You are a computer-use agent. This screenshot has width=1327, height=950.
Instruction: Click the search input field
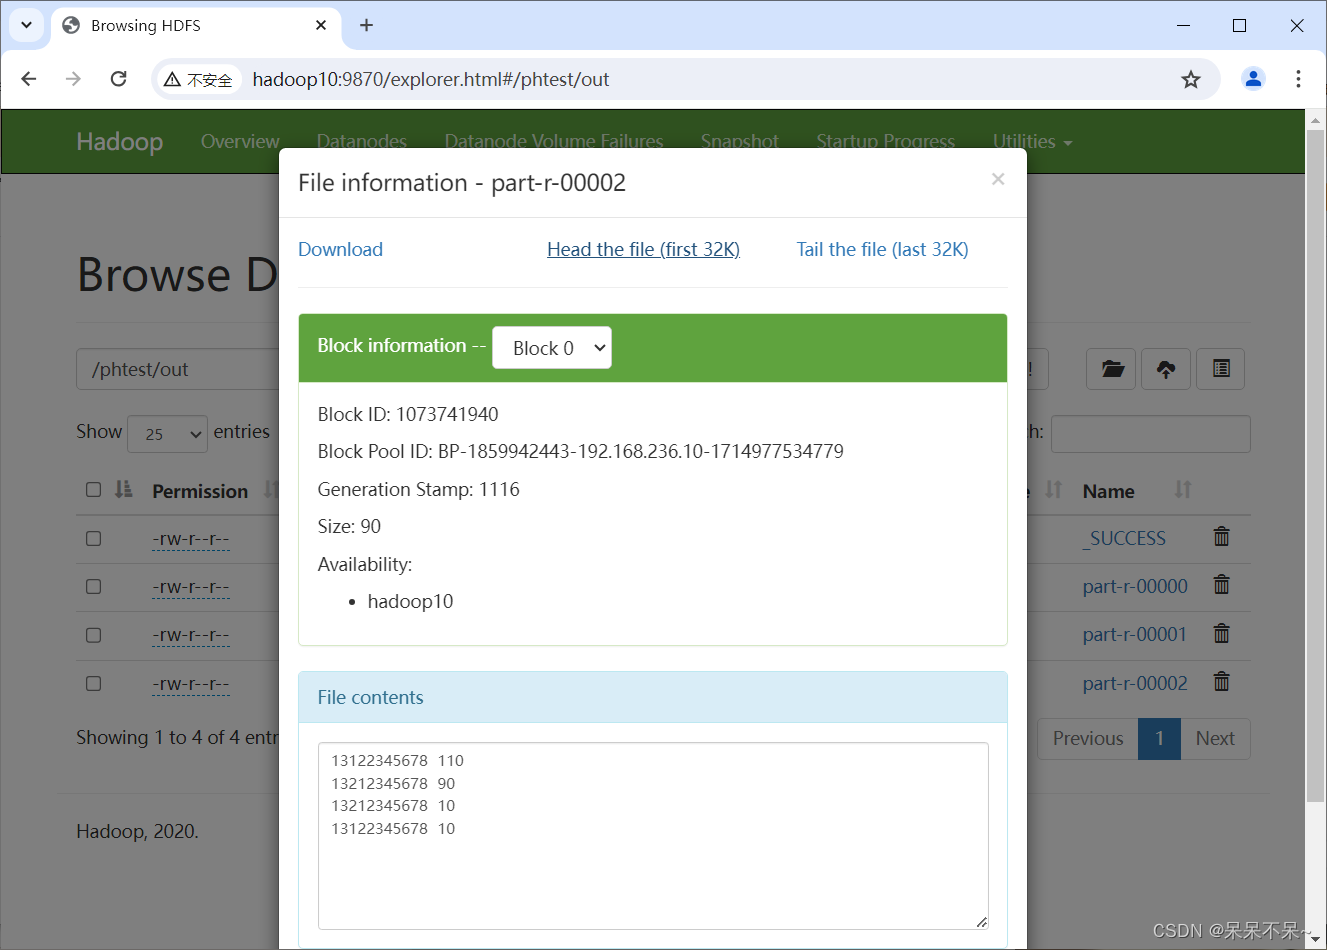coord(1151,434)
